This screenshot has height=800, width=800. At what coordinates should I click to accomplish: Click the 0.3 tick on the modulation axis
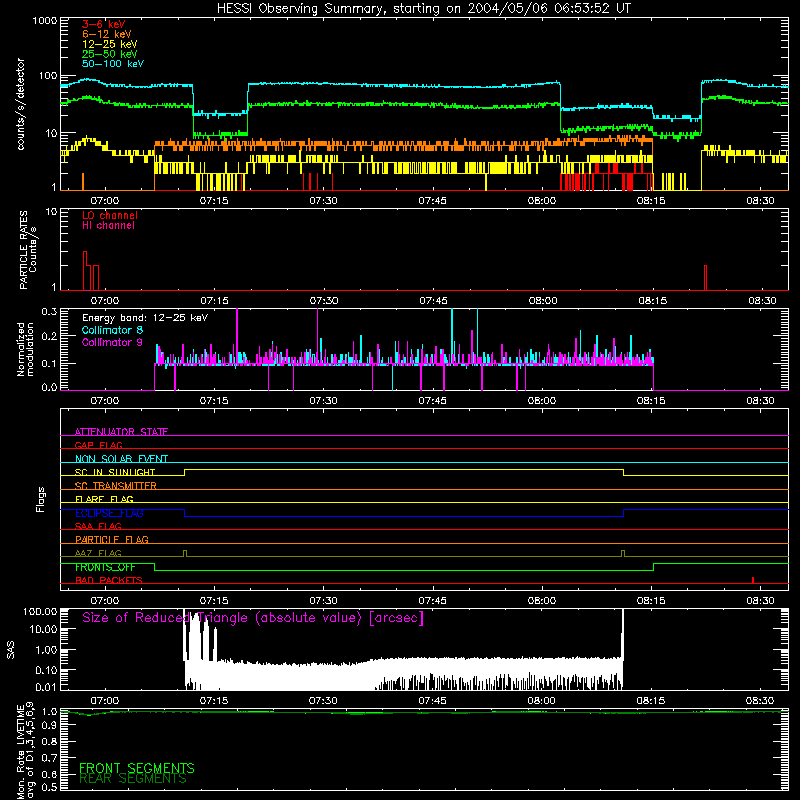pyautogui.click(x=49, y=311)
